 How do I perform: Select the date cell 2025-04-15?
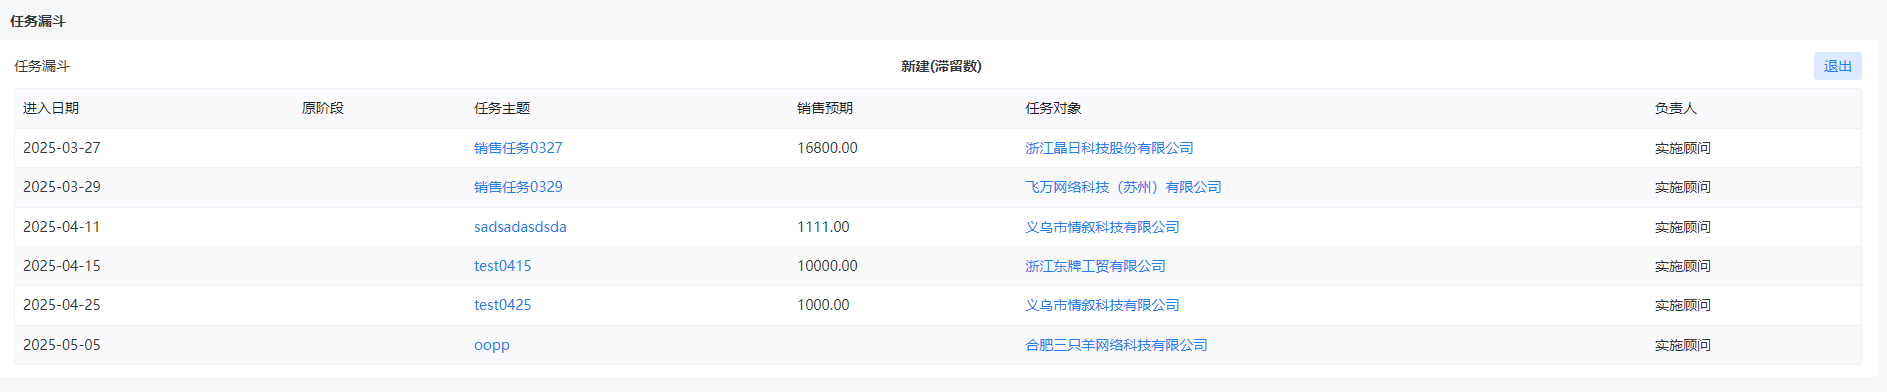pos(62,266)
